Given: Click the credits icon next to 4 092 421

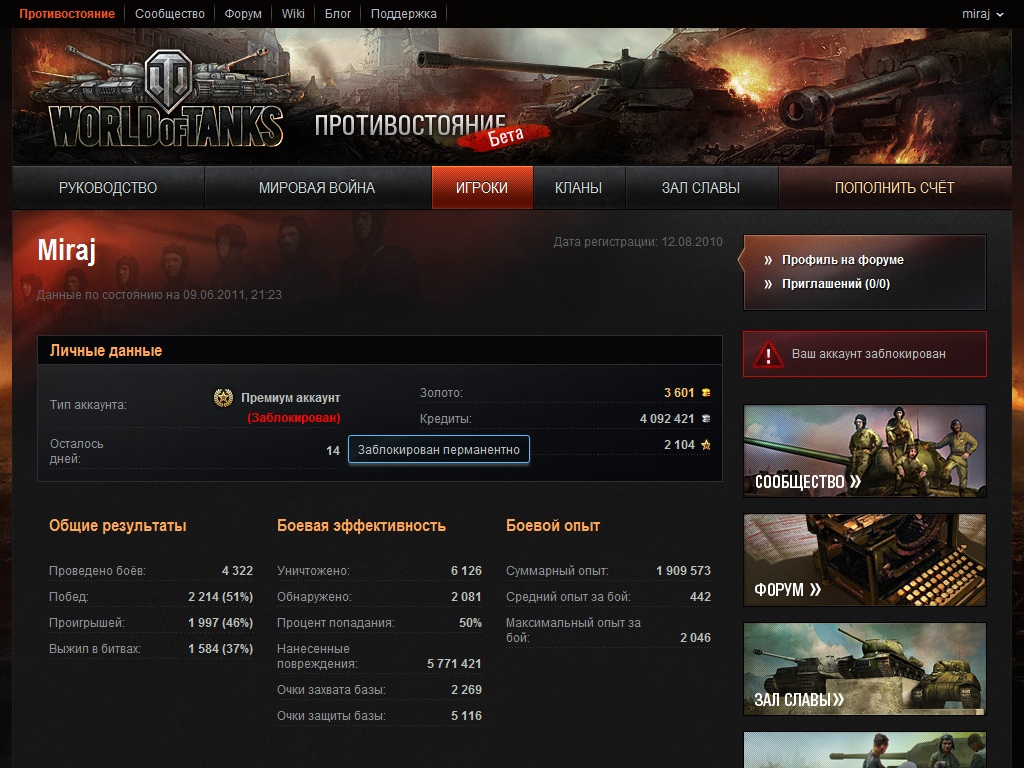Looking at the screenshot, I should [x=706, y=419].
